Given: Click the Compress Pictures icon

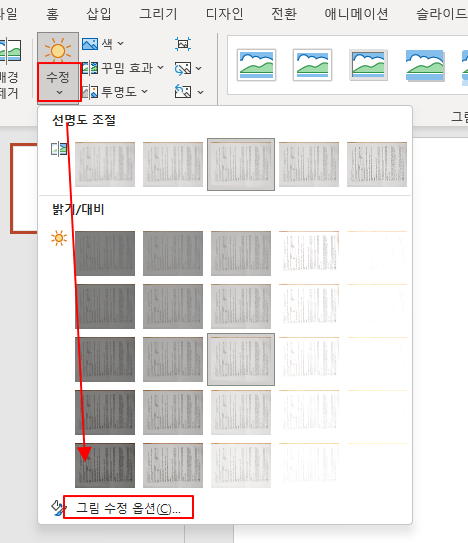Looking at the screenshot, I should 183,44.
